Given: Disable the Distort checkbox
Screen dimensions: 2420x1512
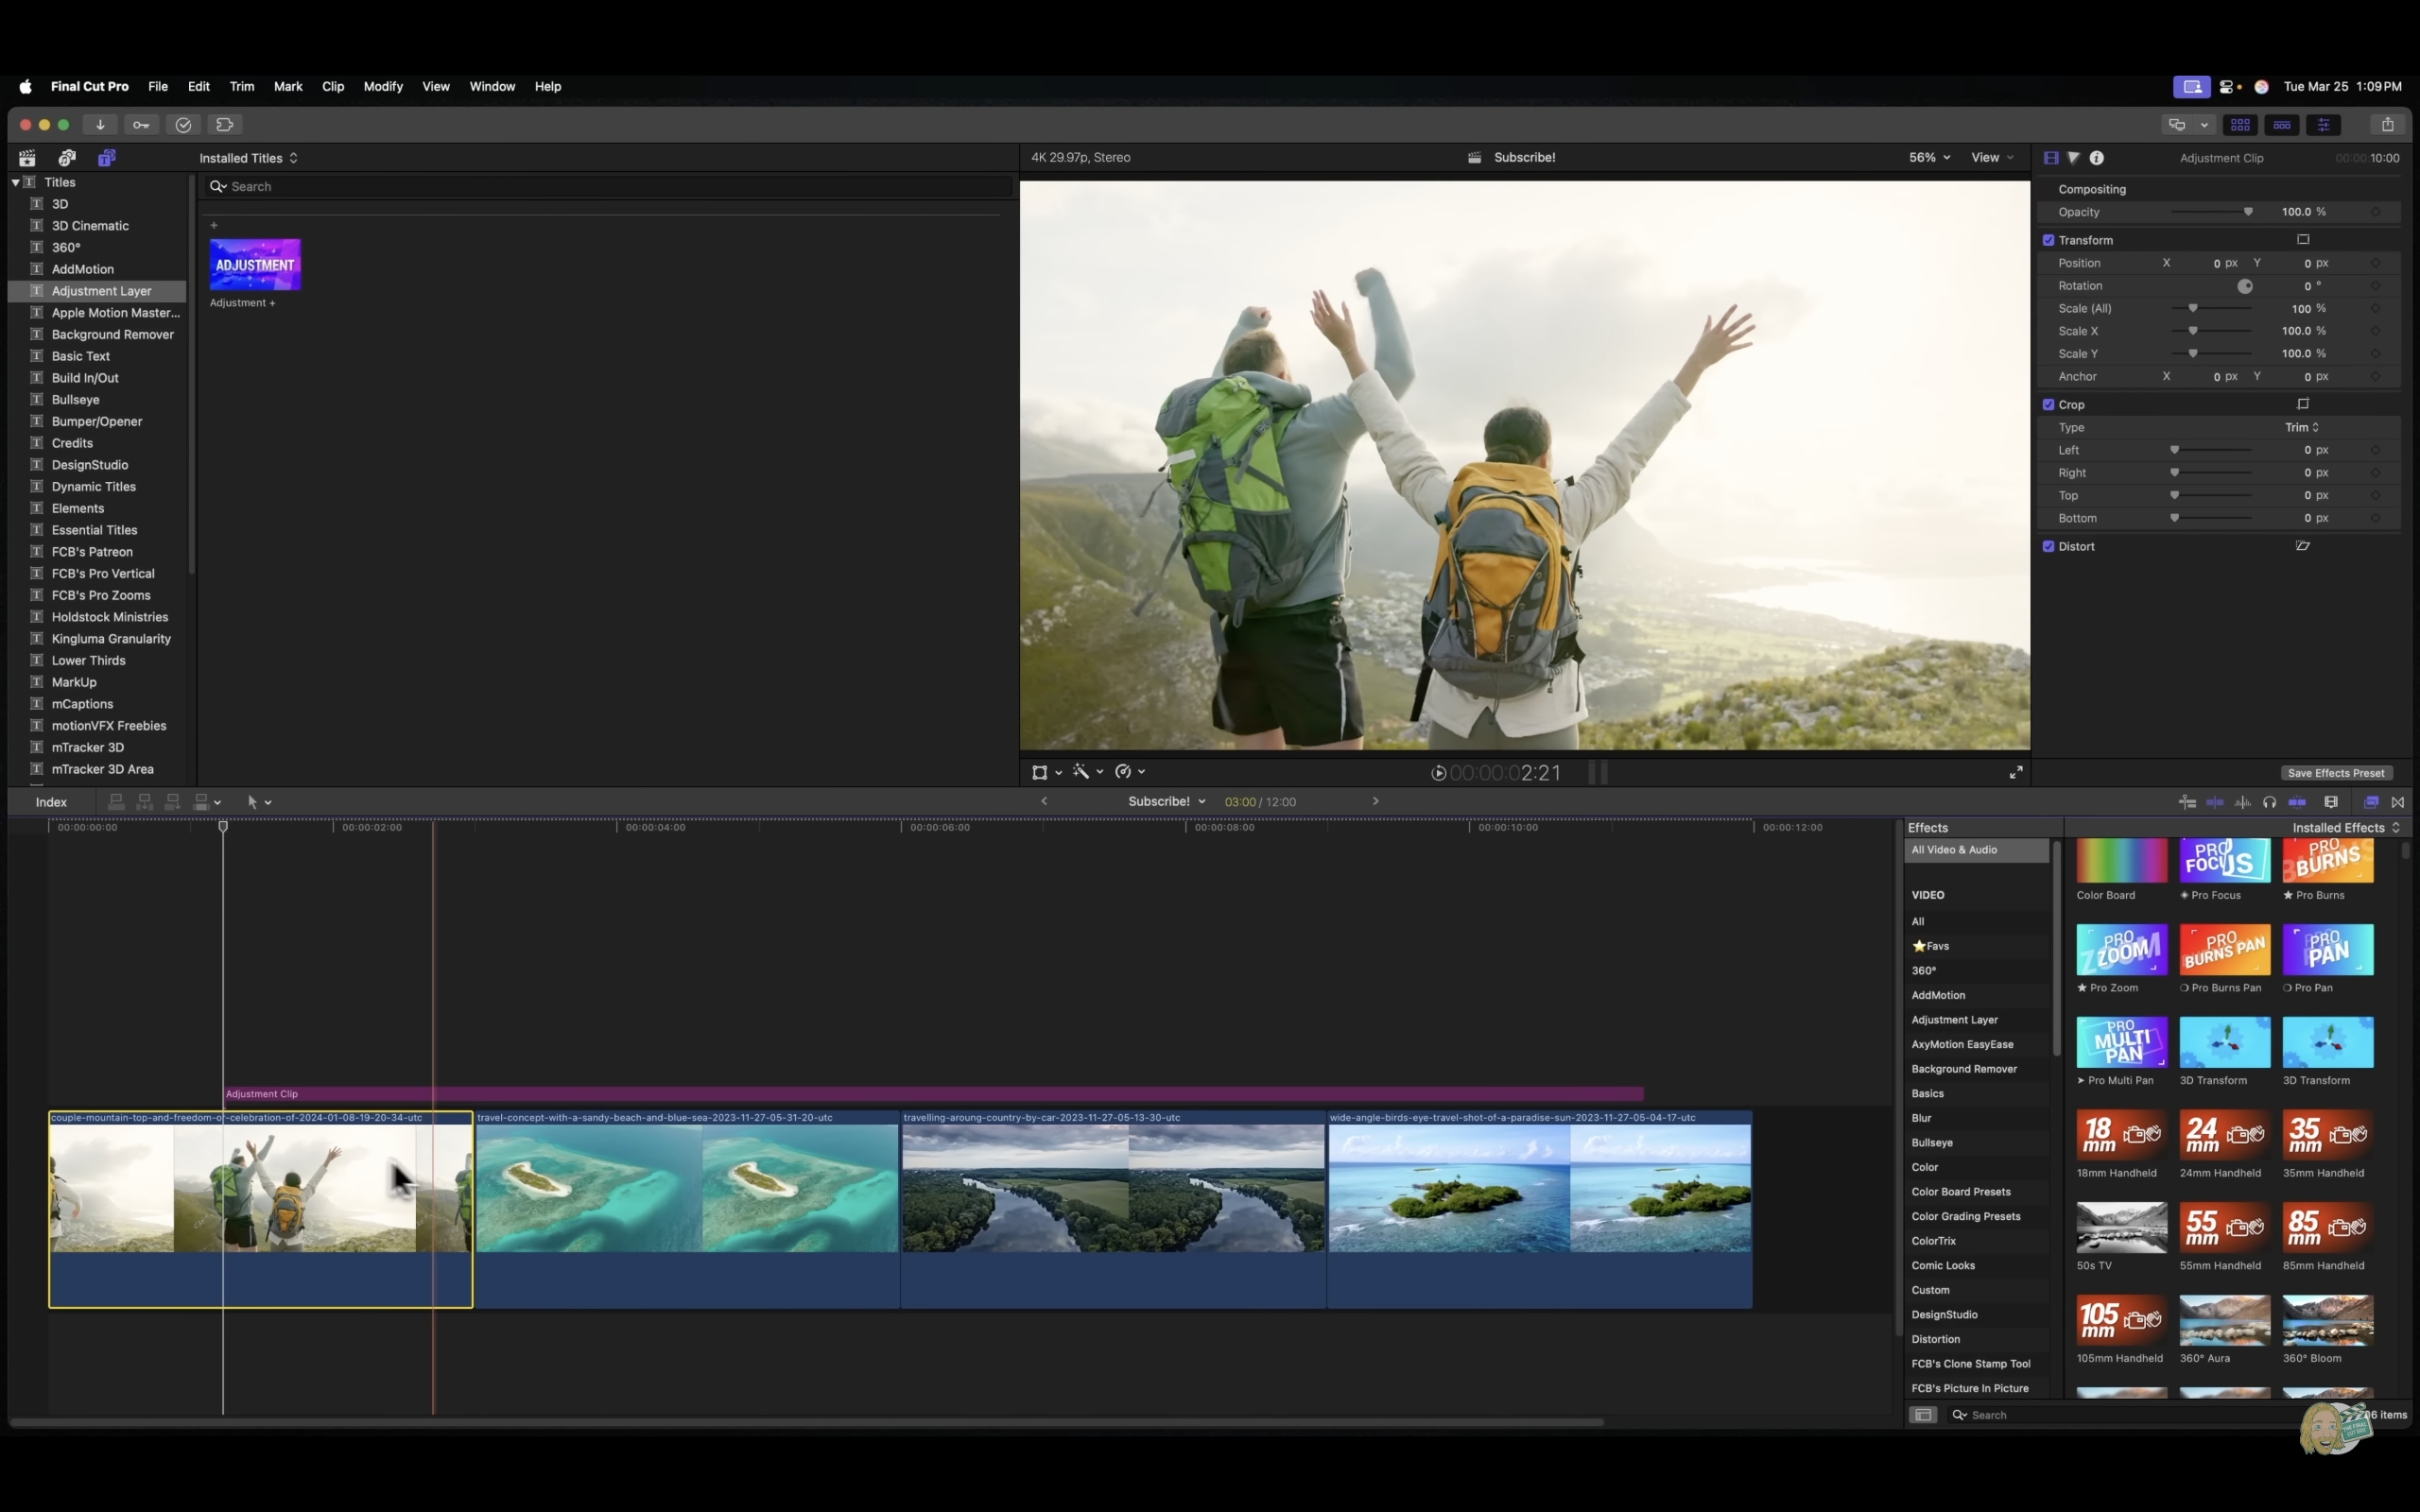Looking at the screenshot, I should pos(2049,547).
